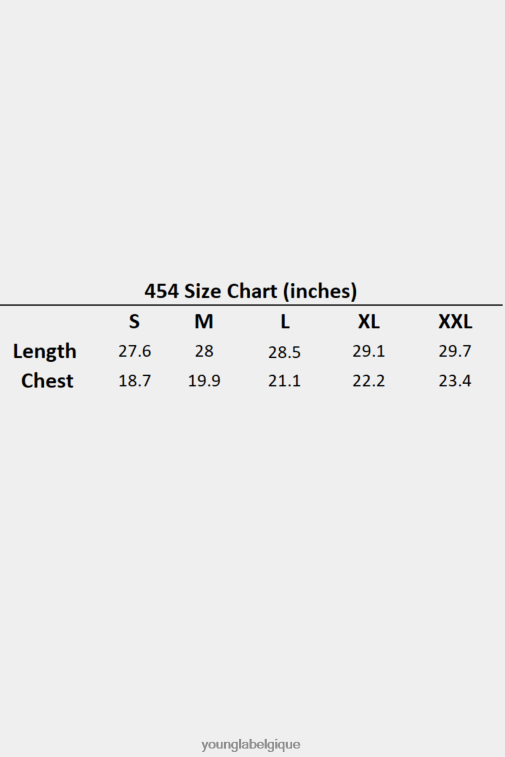This screenshot has height=757, width=505.
Task: Click the 27.6 length value for S
Action: [x=135, y=351]
